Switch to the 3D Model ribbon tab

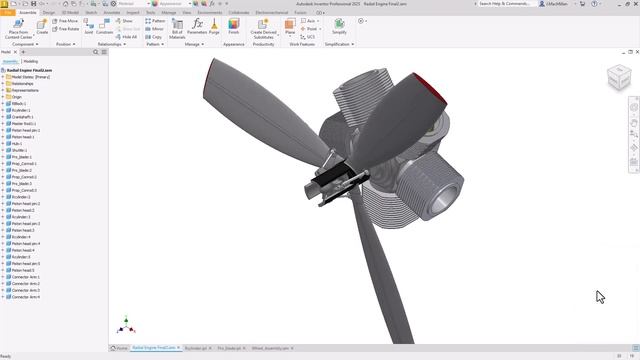(x=70, y=13)
